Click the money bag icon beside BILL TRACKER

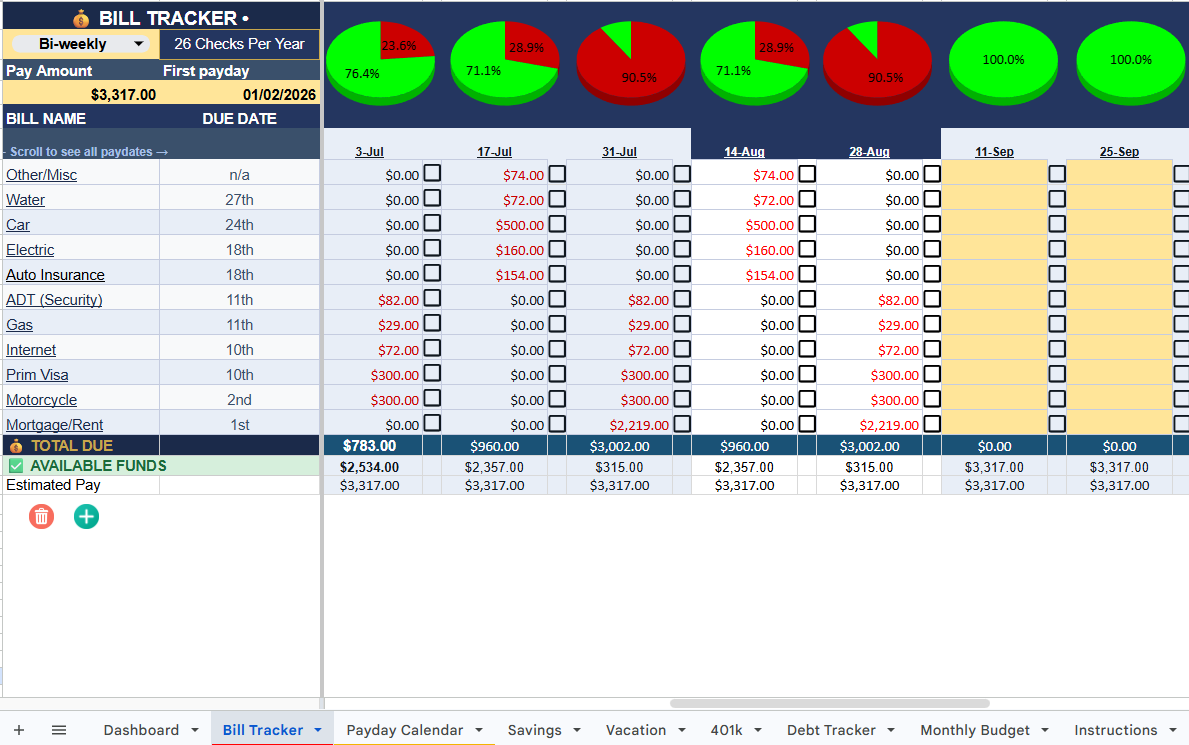coord(81,18)
